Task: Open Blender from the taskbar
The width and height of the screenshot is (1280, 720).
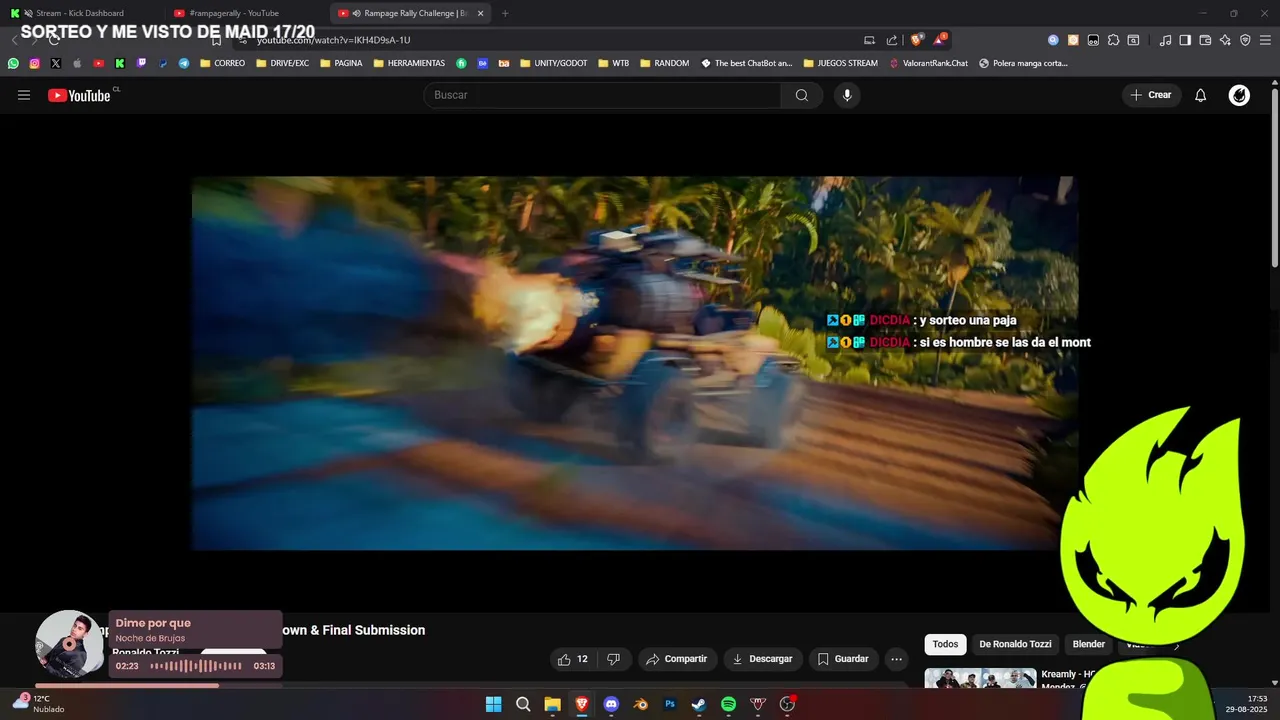Action: point(640,704)
